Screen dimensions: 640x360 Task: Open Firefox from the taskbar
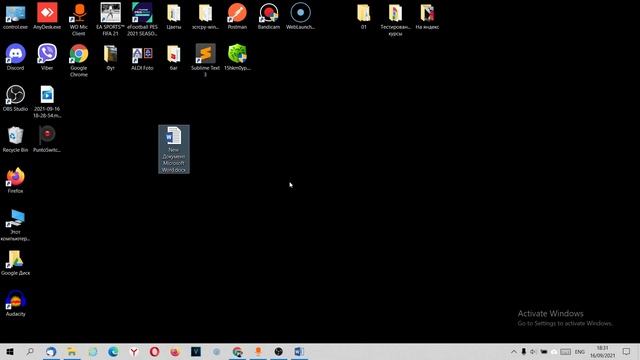click(x=175, y=352)
